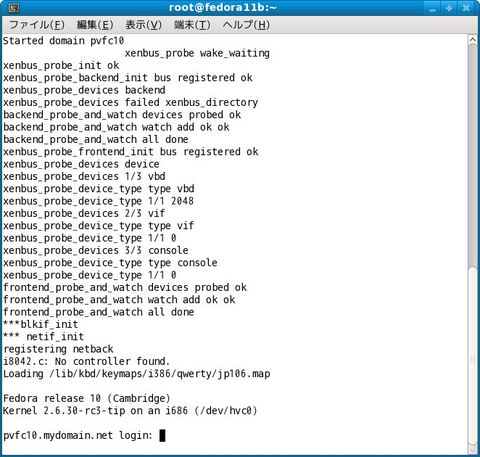Click the scrollbar up arrow
The image size is (480, 457).
click(x=473, y=40)
